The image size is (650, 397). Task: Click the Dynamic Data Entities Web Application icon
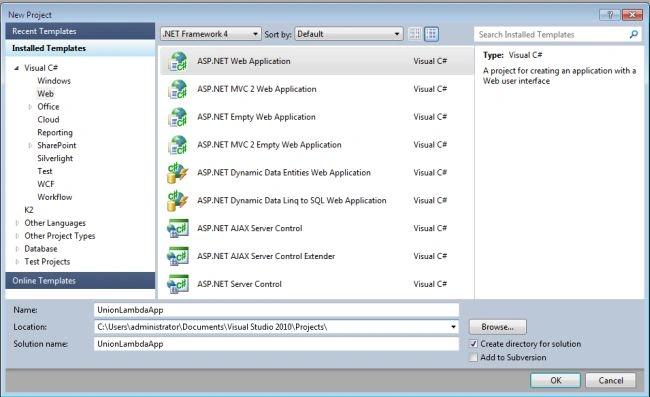[178, 172]
